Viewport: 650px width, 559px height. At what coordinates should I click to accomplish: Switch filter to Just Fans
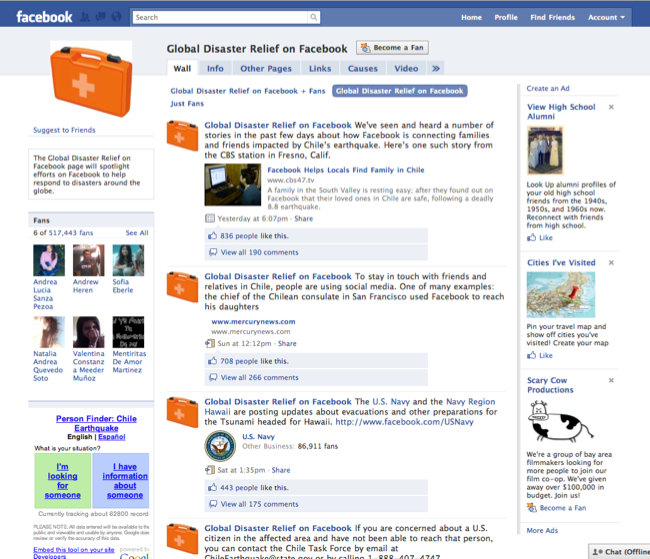tap(187, 104)
